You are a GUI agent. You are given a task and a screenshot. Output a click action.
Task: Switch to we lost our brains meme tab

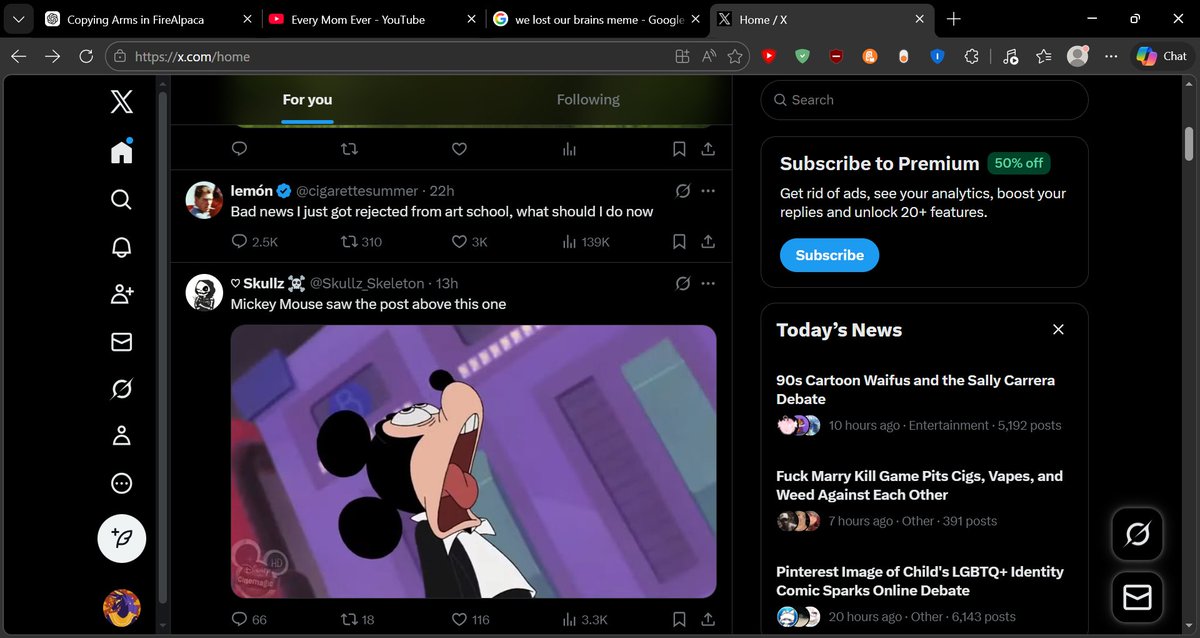[596, 19]
